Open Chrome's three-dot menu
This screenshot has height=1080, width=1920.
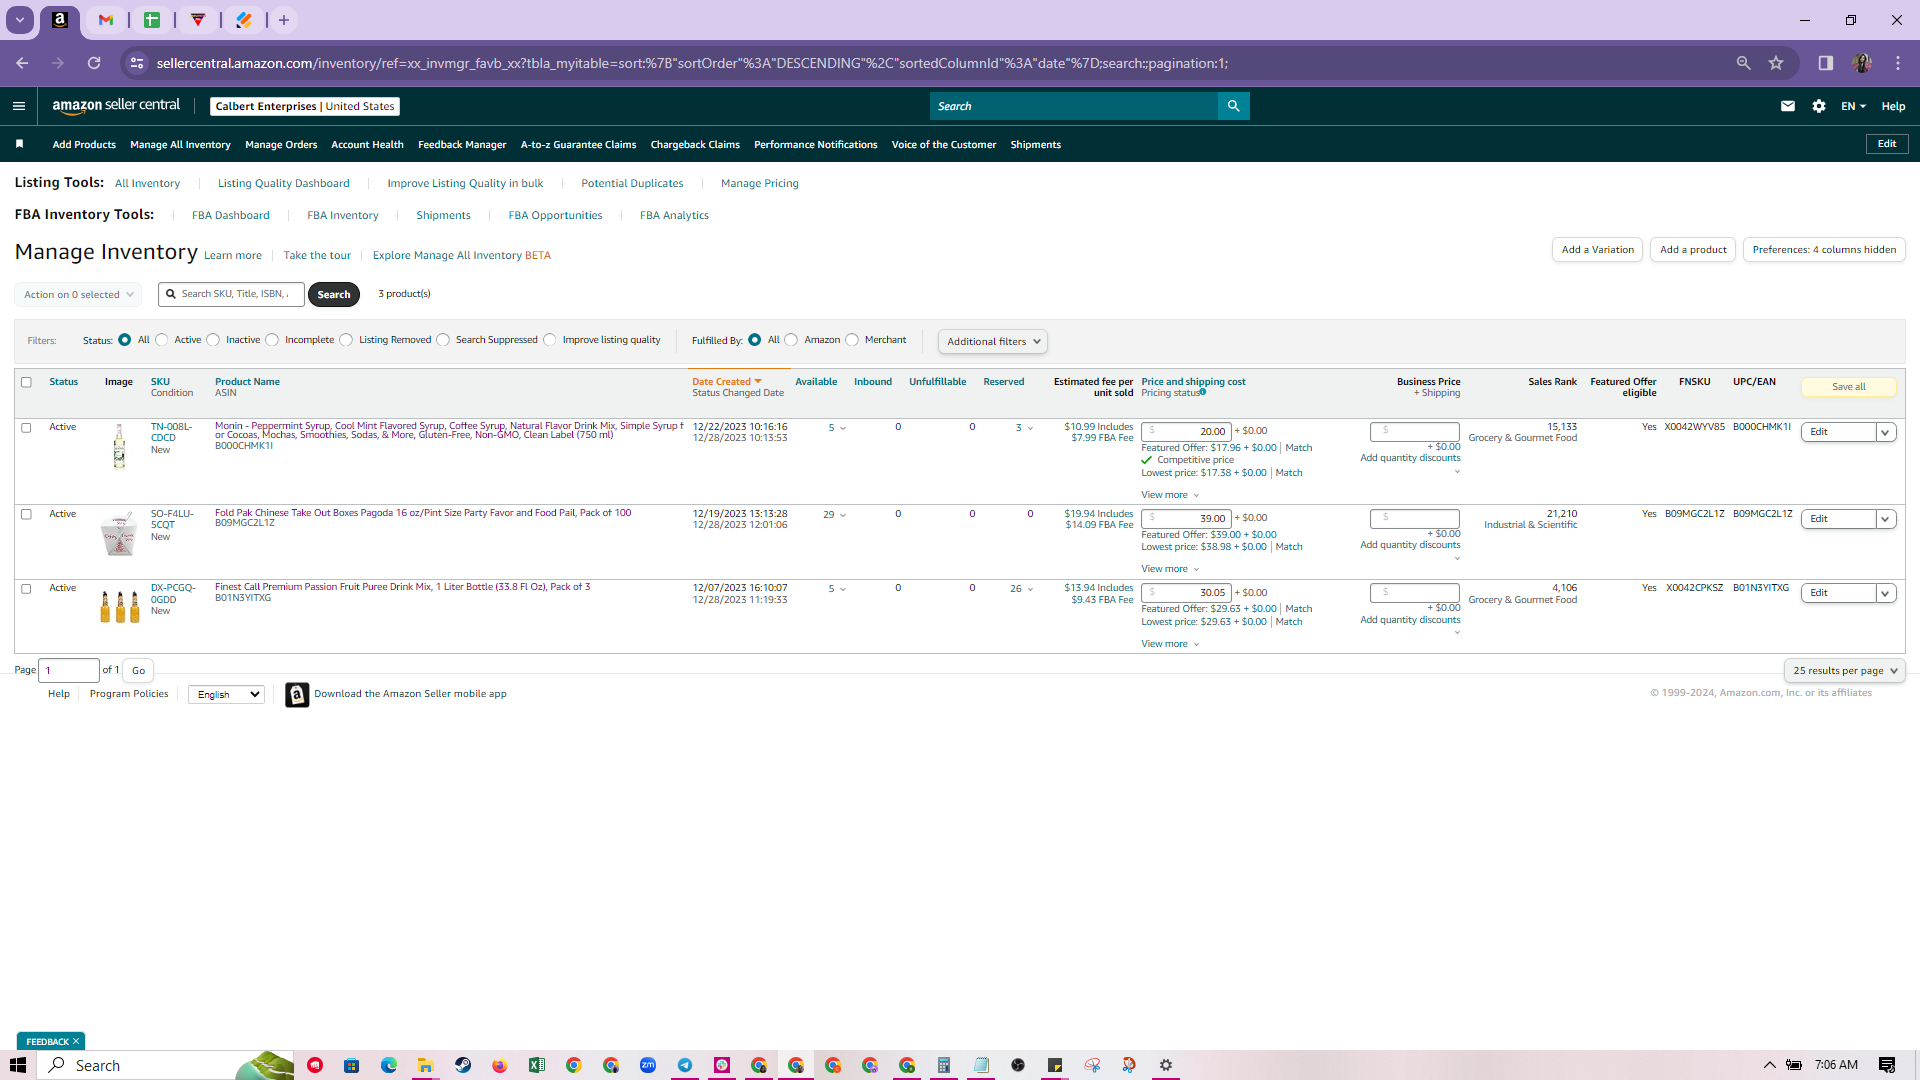click(1898, 63)
